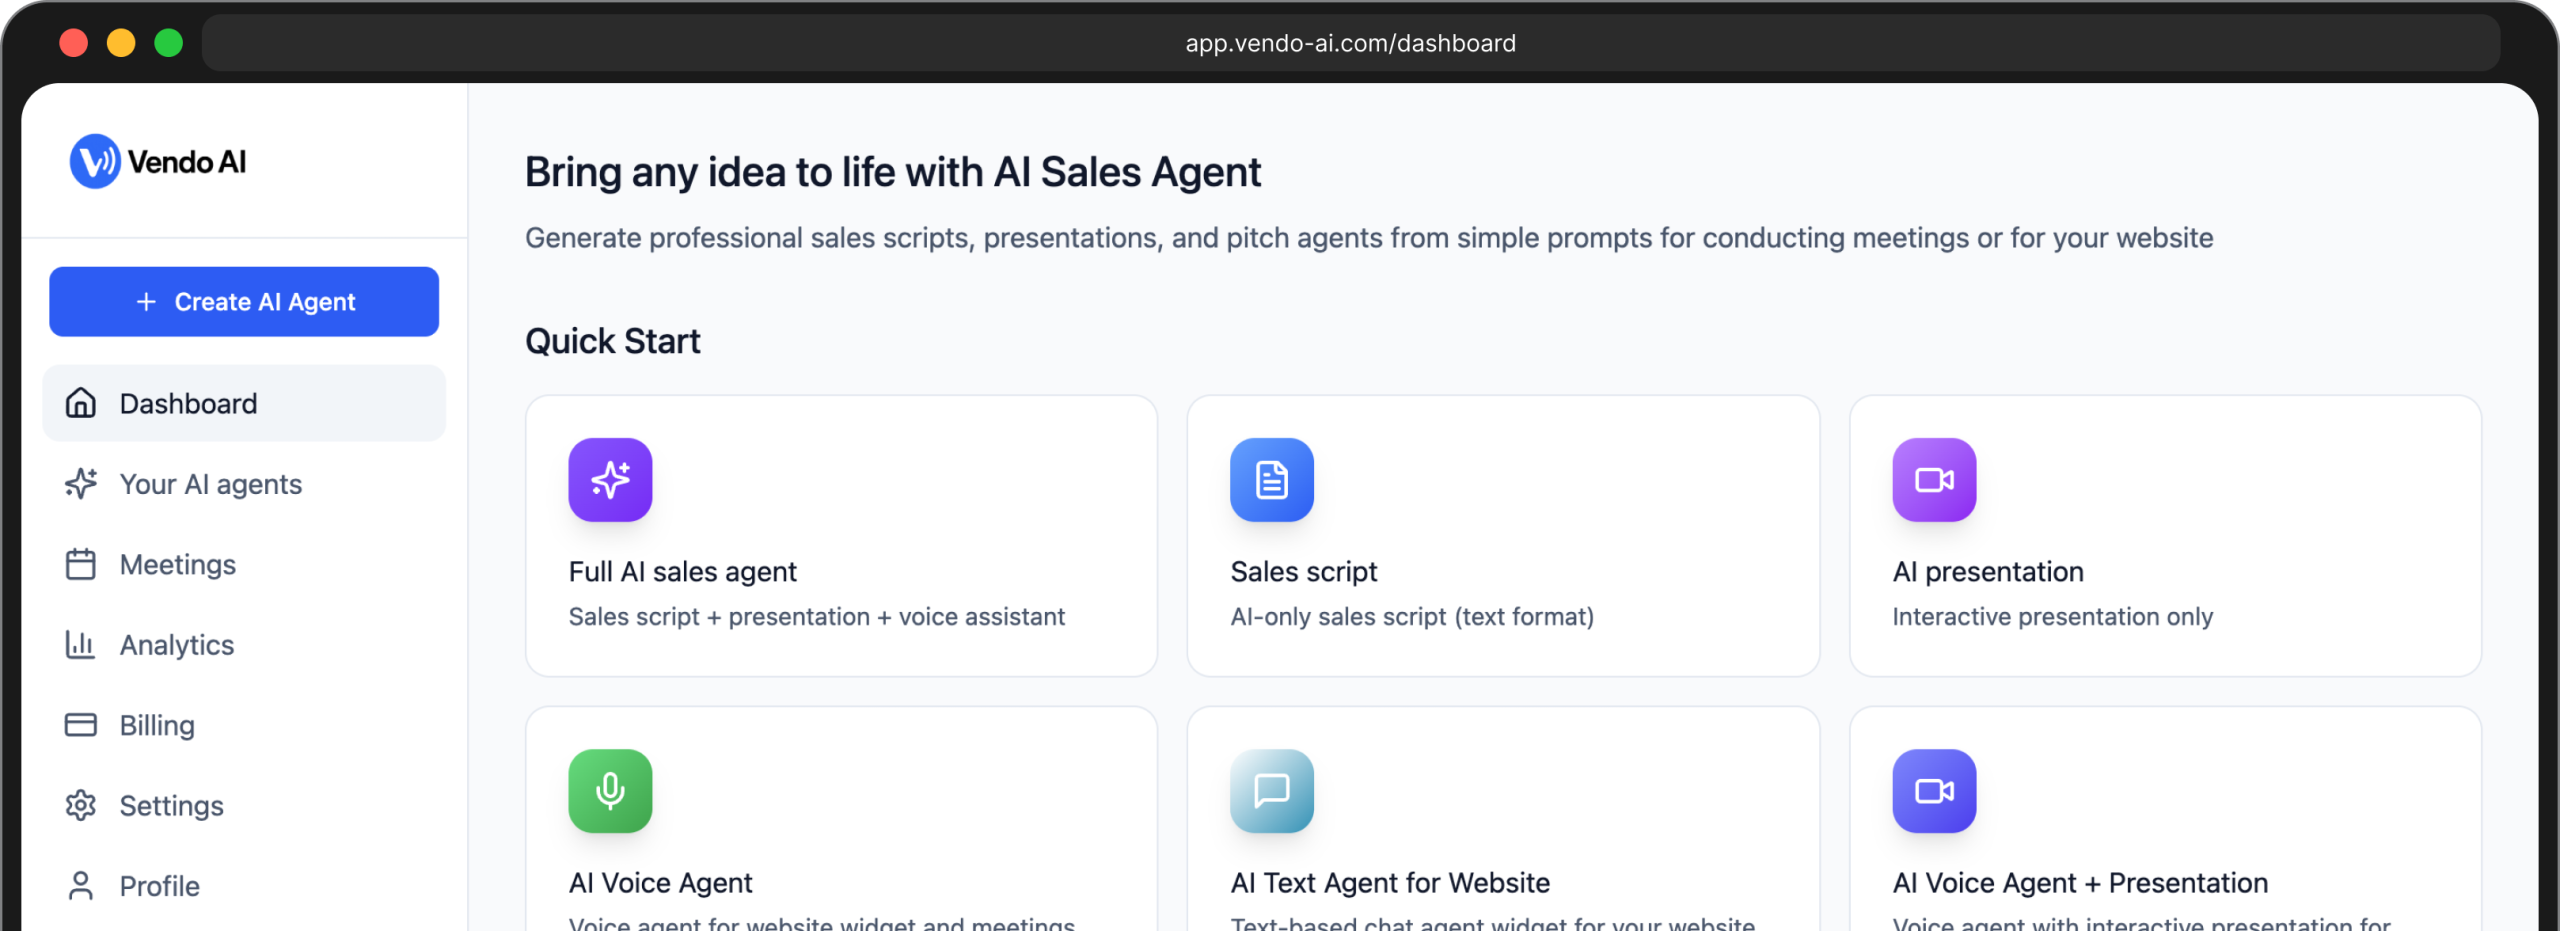Click the purple camera AI presentation icon
The width and height of the screenshot is (2560, 931).
click(x=1933, y=480)
